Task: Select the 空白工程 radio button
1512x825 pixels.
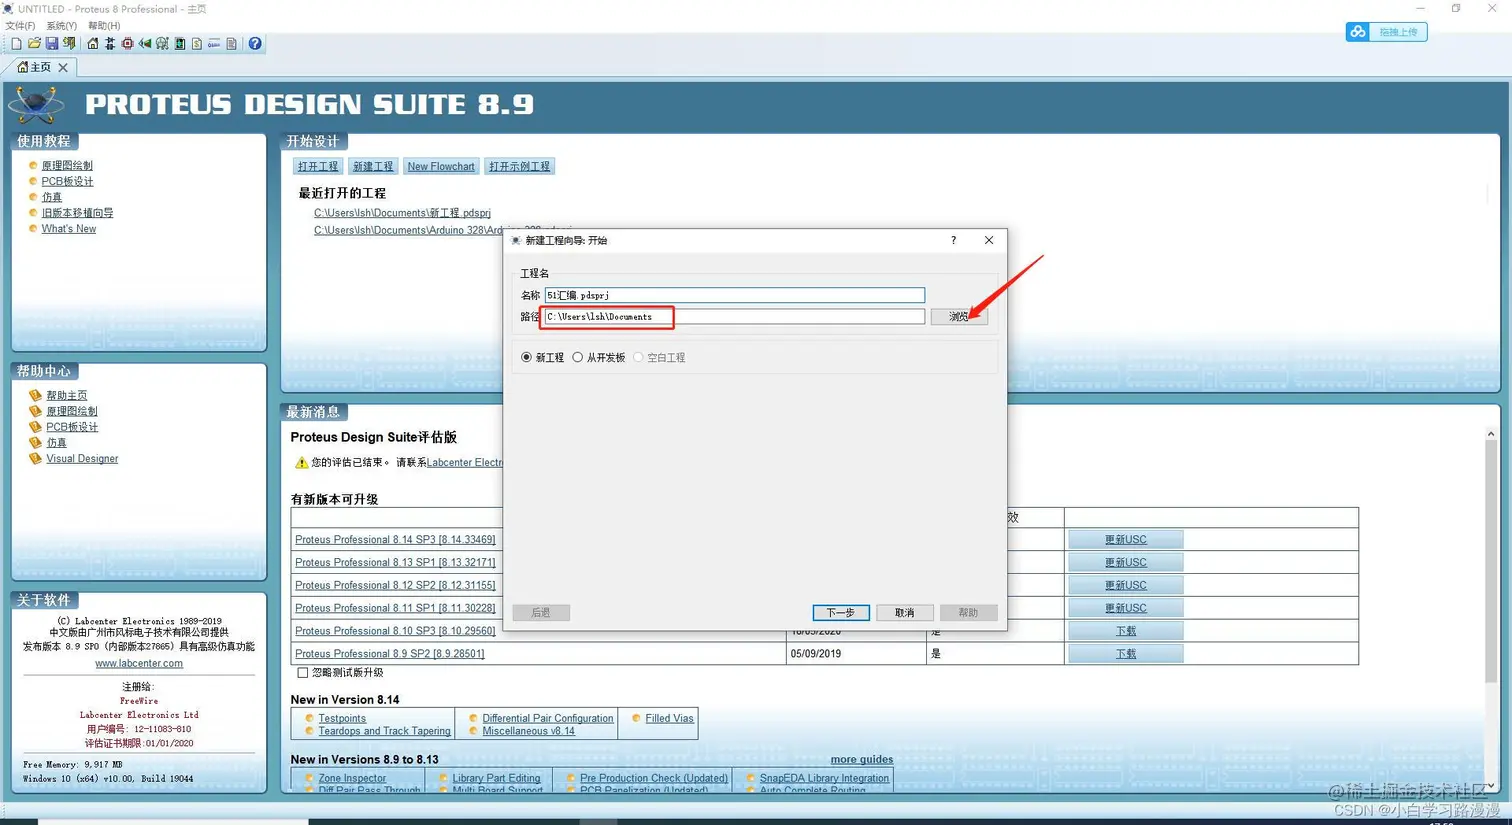Action: [x=639, y=357]
